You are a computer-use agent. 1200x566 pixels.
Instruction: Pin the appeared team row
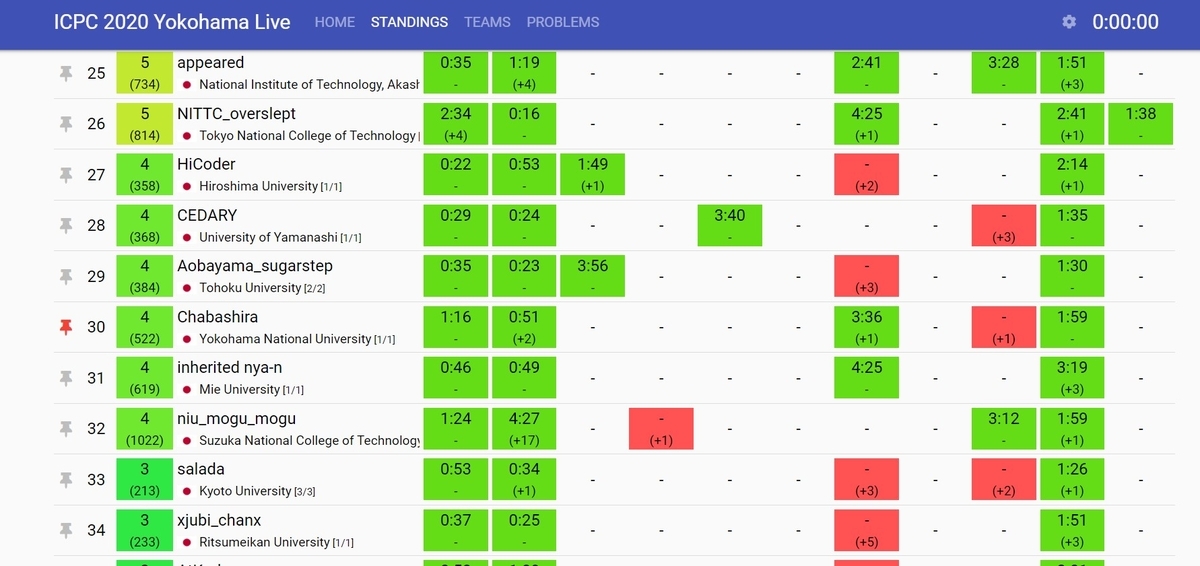(x=66, y=73)
